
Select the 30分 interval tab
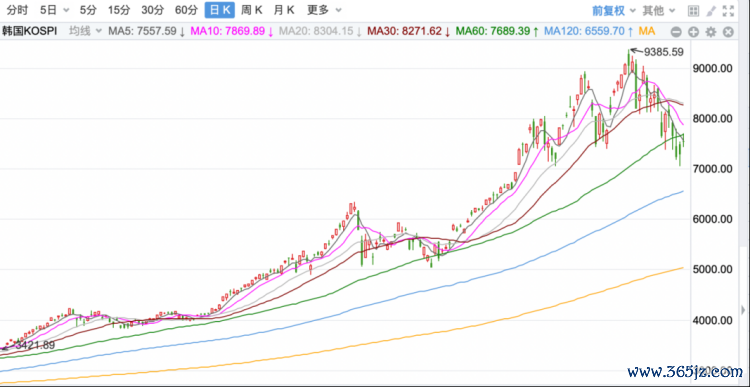[x=152, y=10]
